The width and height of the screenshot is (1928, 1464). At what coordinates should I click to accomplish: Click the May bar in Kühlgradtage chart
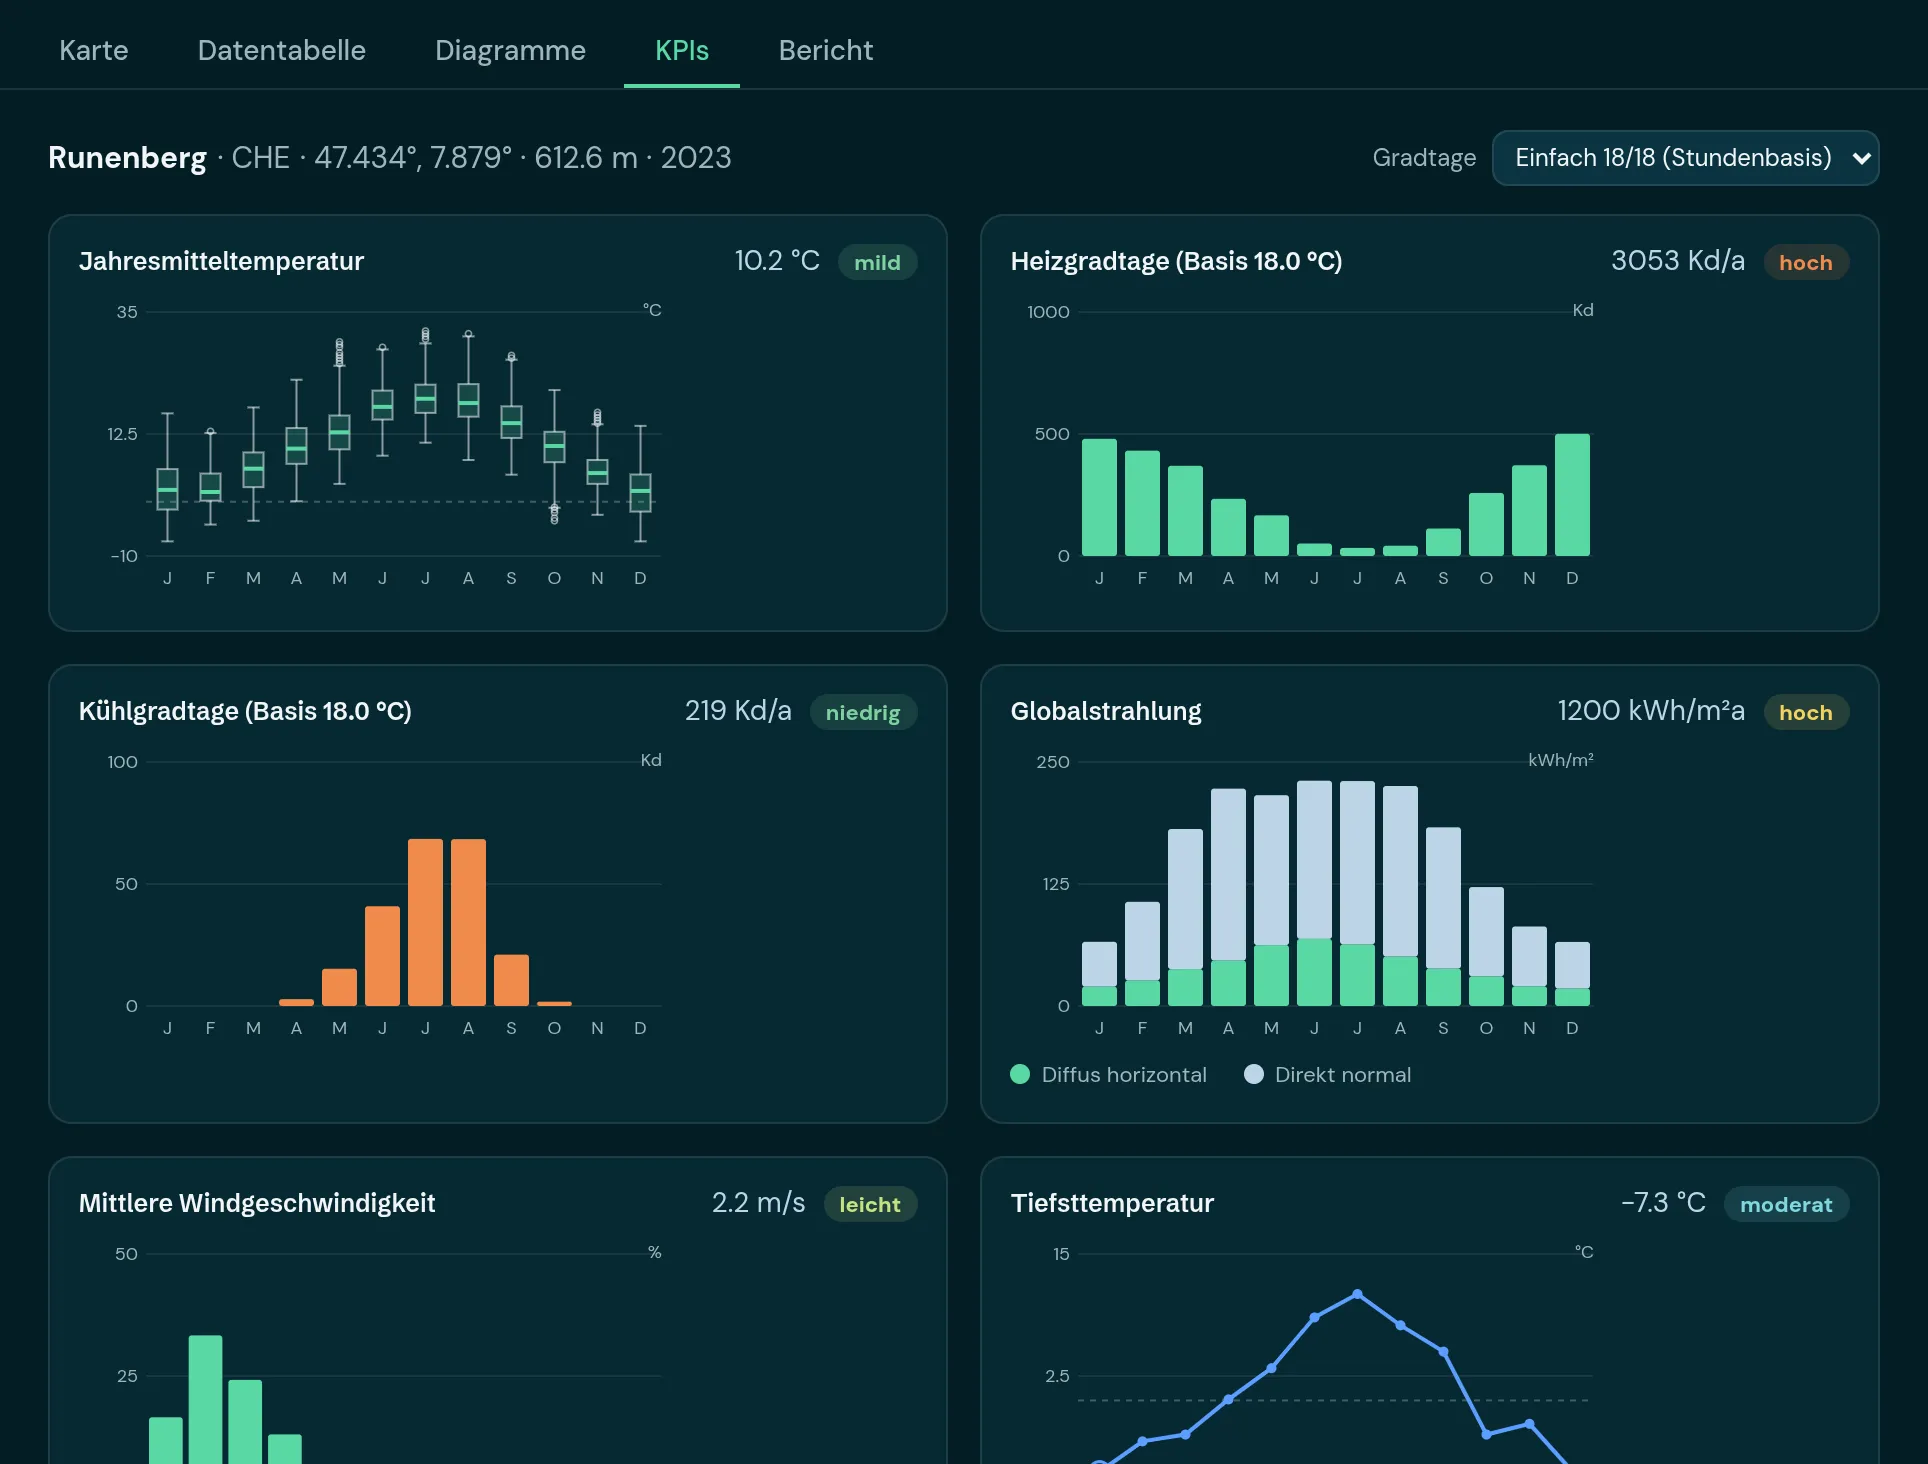click(x=339, y=987)
